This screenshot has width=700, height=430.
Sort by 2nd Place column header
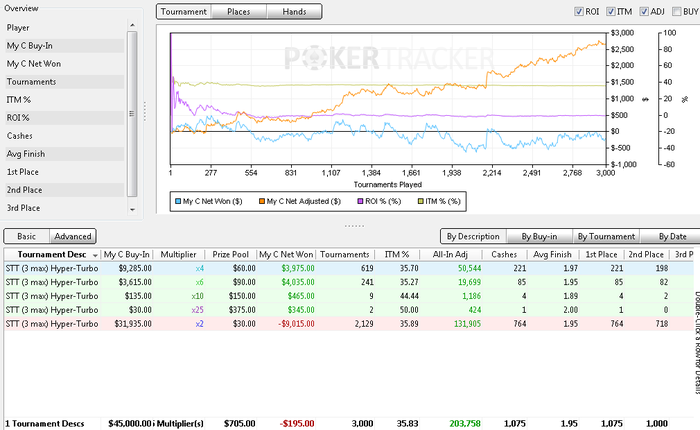coord(646,255)
